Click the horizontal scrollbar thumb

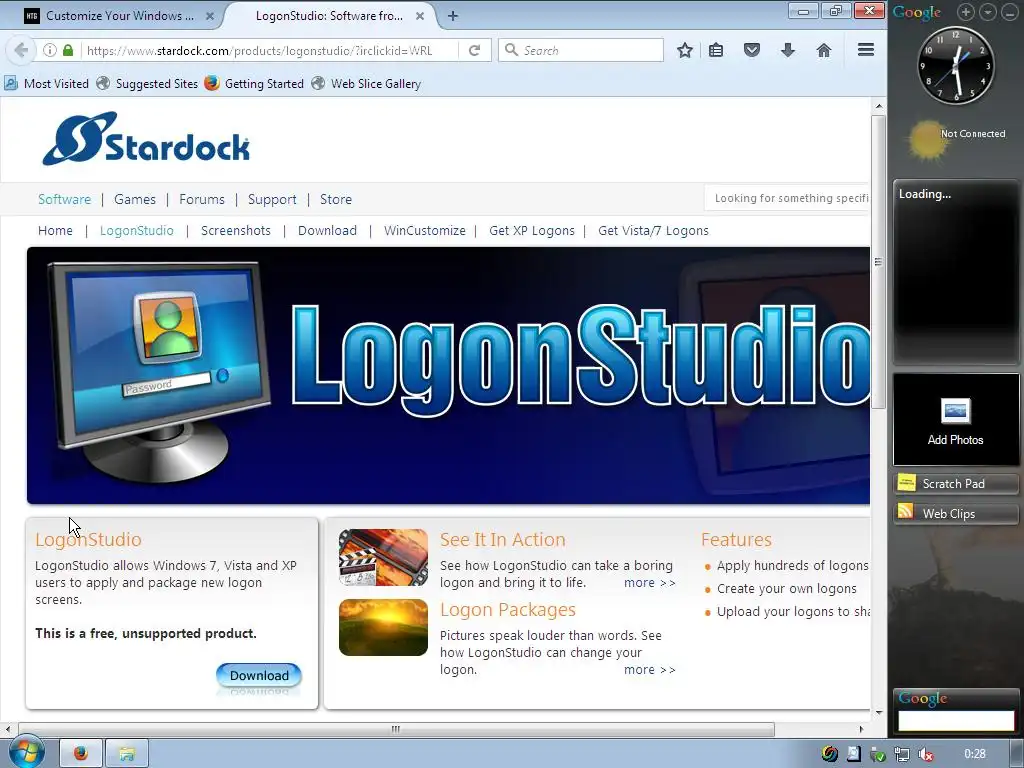coord(396,729)
